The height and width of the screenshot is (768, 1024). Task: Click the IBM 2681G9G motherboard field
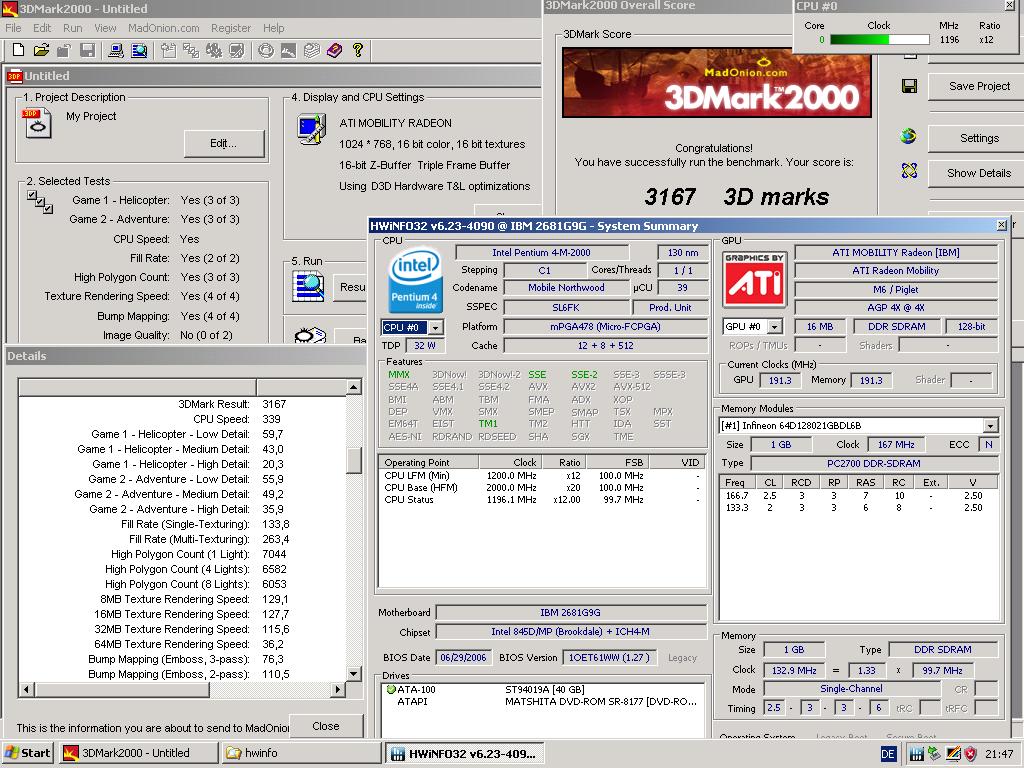click(x=570, y=613)
